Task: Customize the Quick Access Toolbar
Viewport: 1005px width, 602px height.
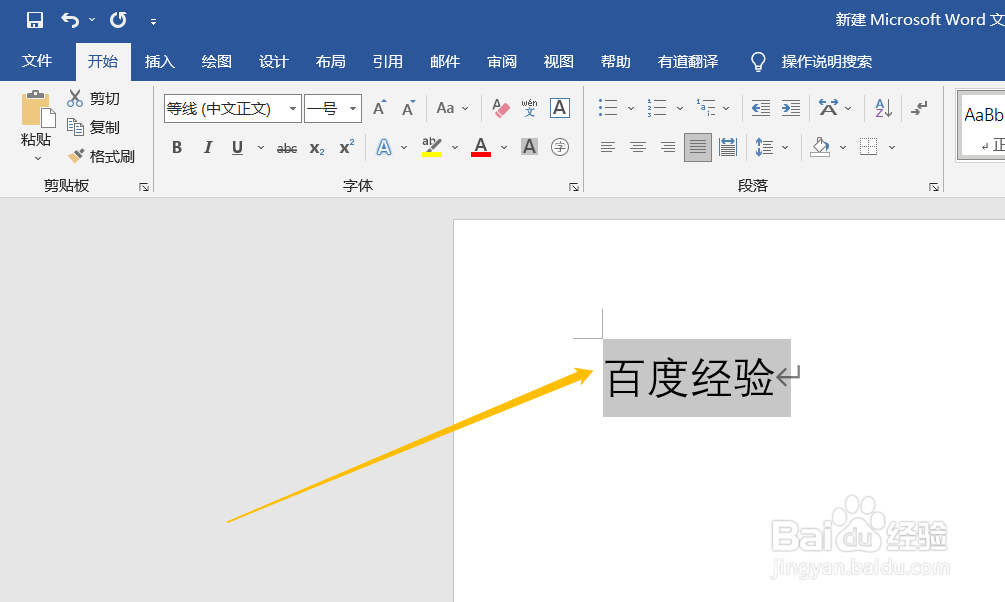Action: (153, 21)
